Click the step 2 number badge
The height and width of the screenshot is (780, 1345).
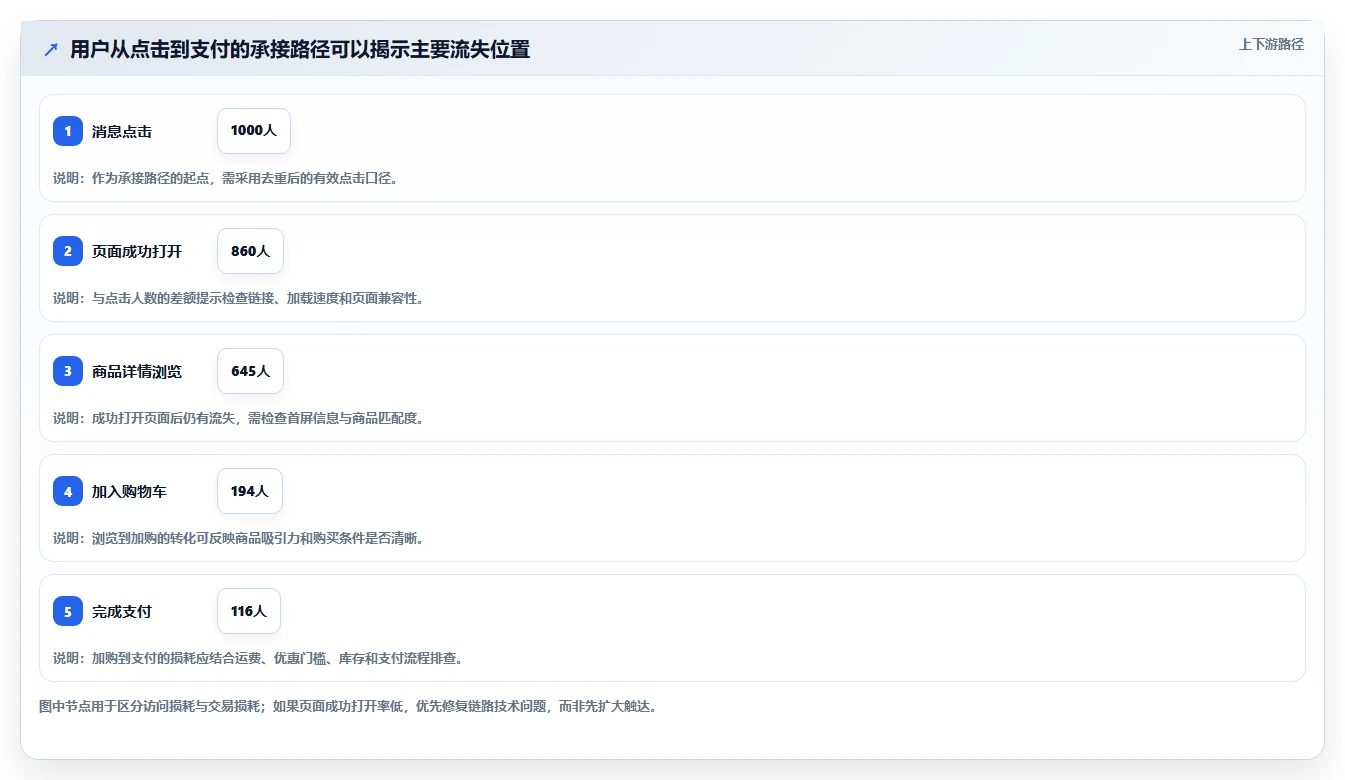(x=68, y=251)
